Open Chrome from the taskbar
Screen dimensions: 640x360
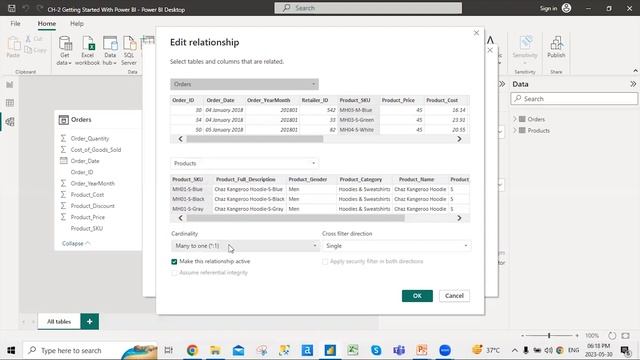192,350
